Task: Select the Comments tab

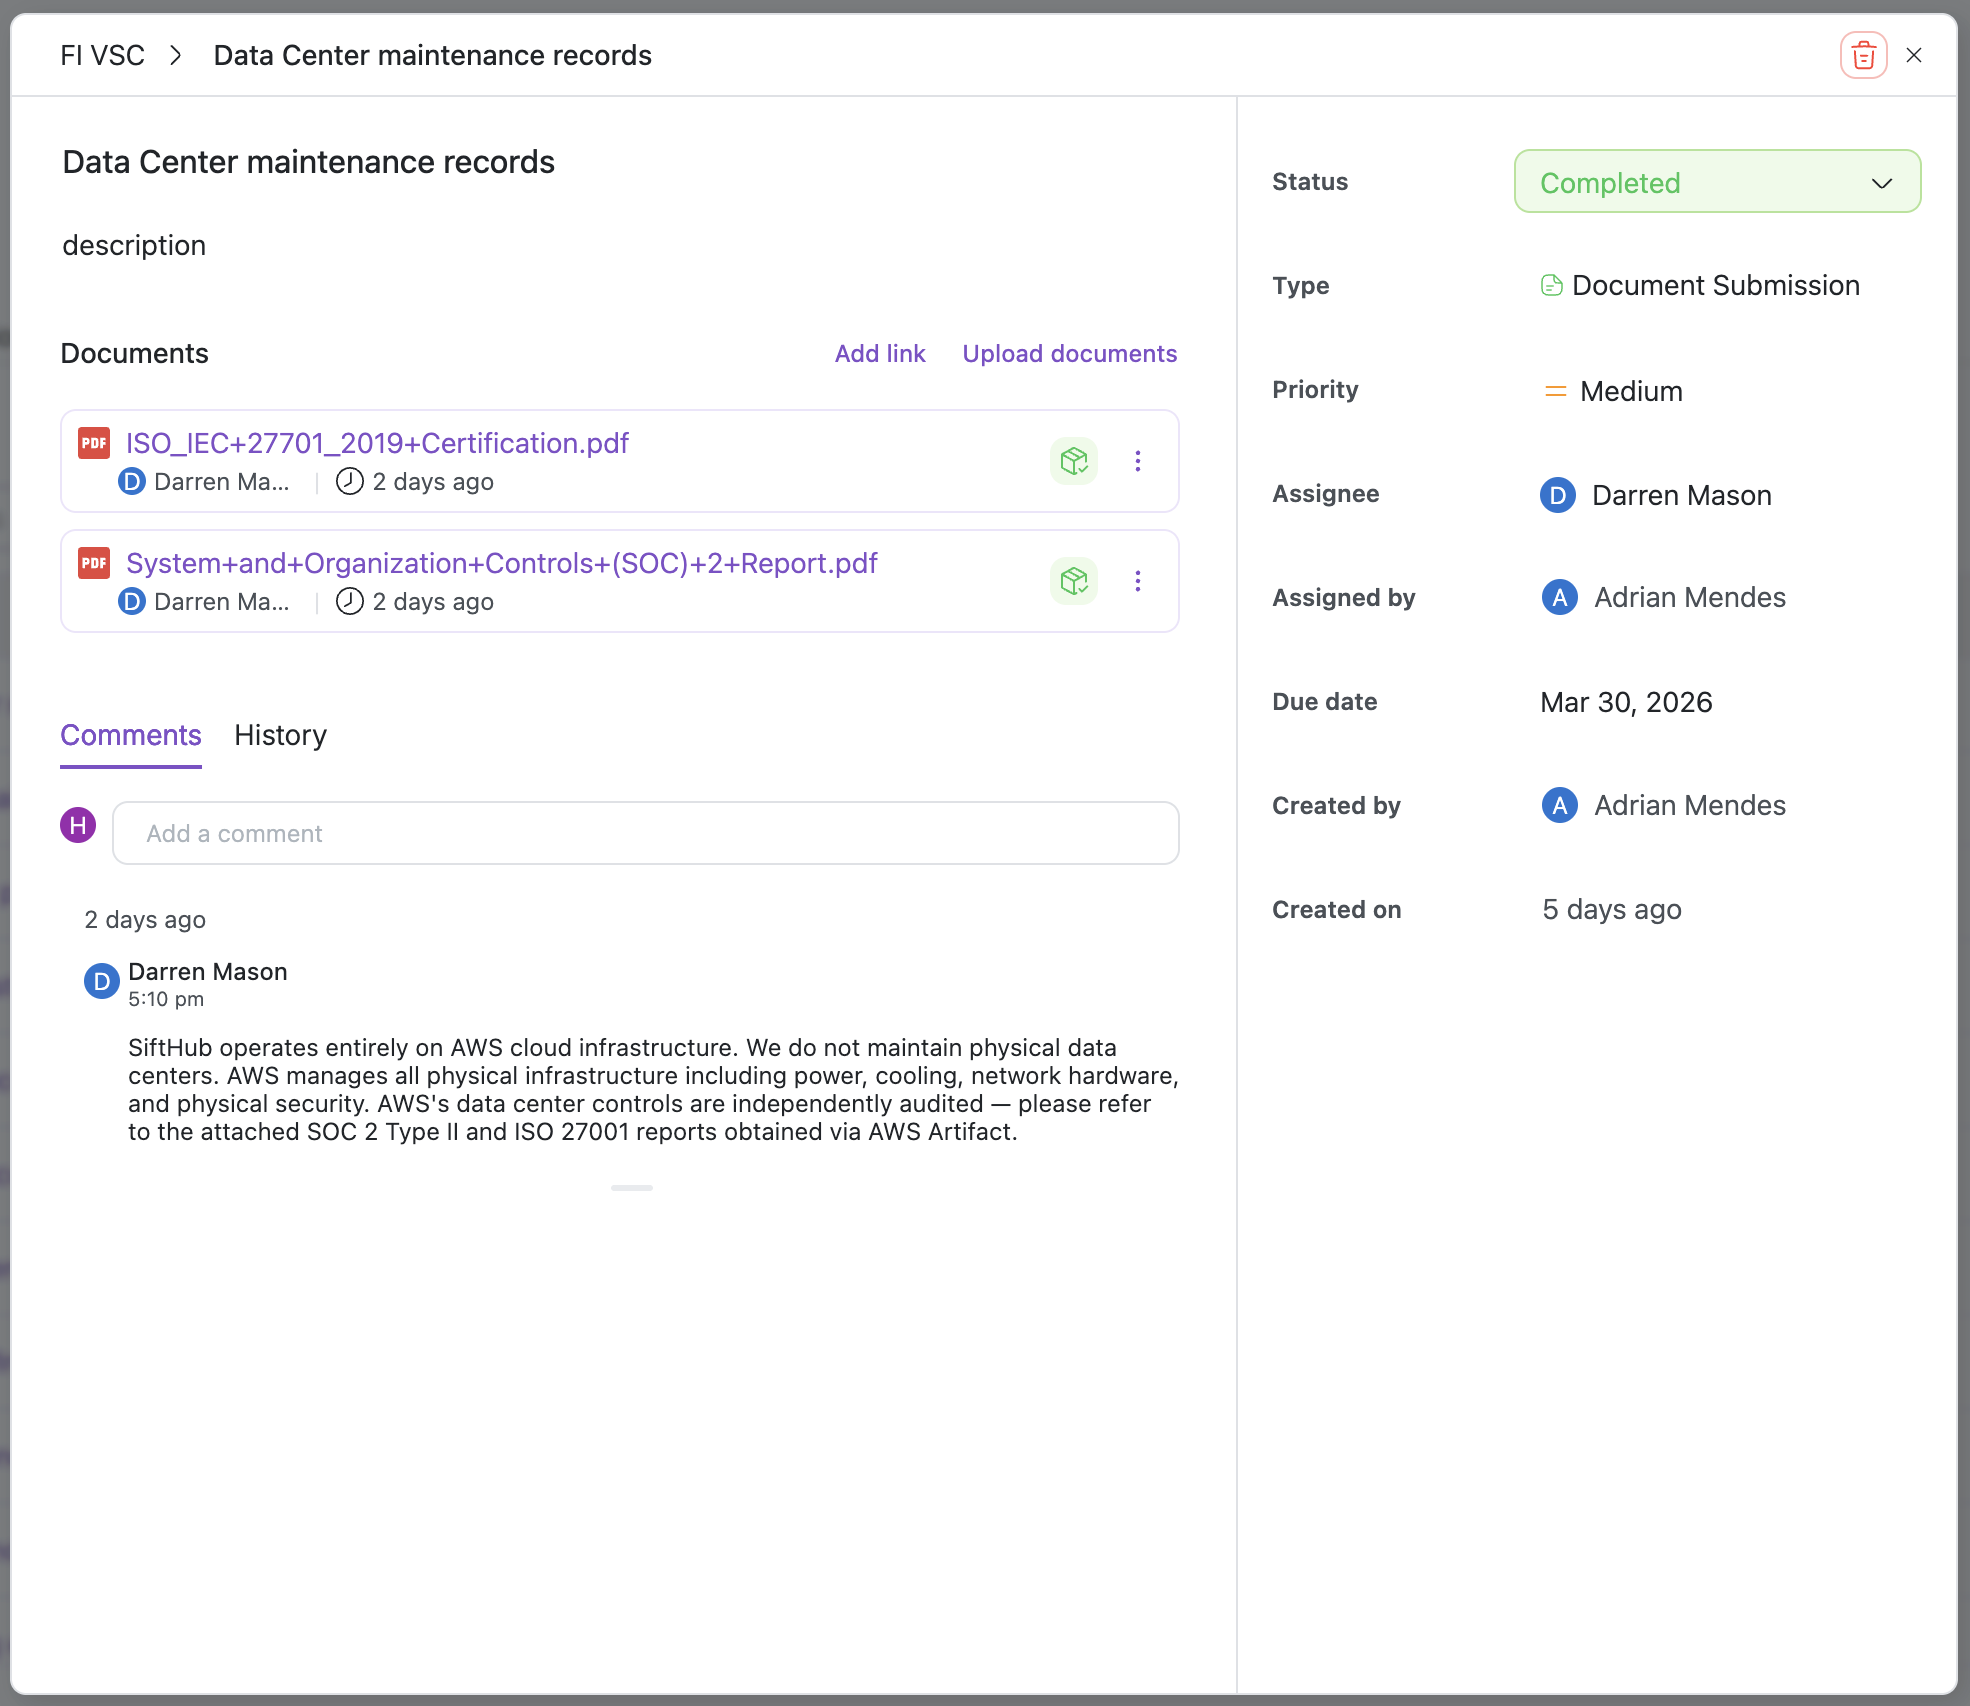Action: pyautogui.click(x=131, y=736)
